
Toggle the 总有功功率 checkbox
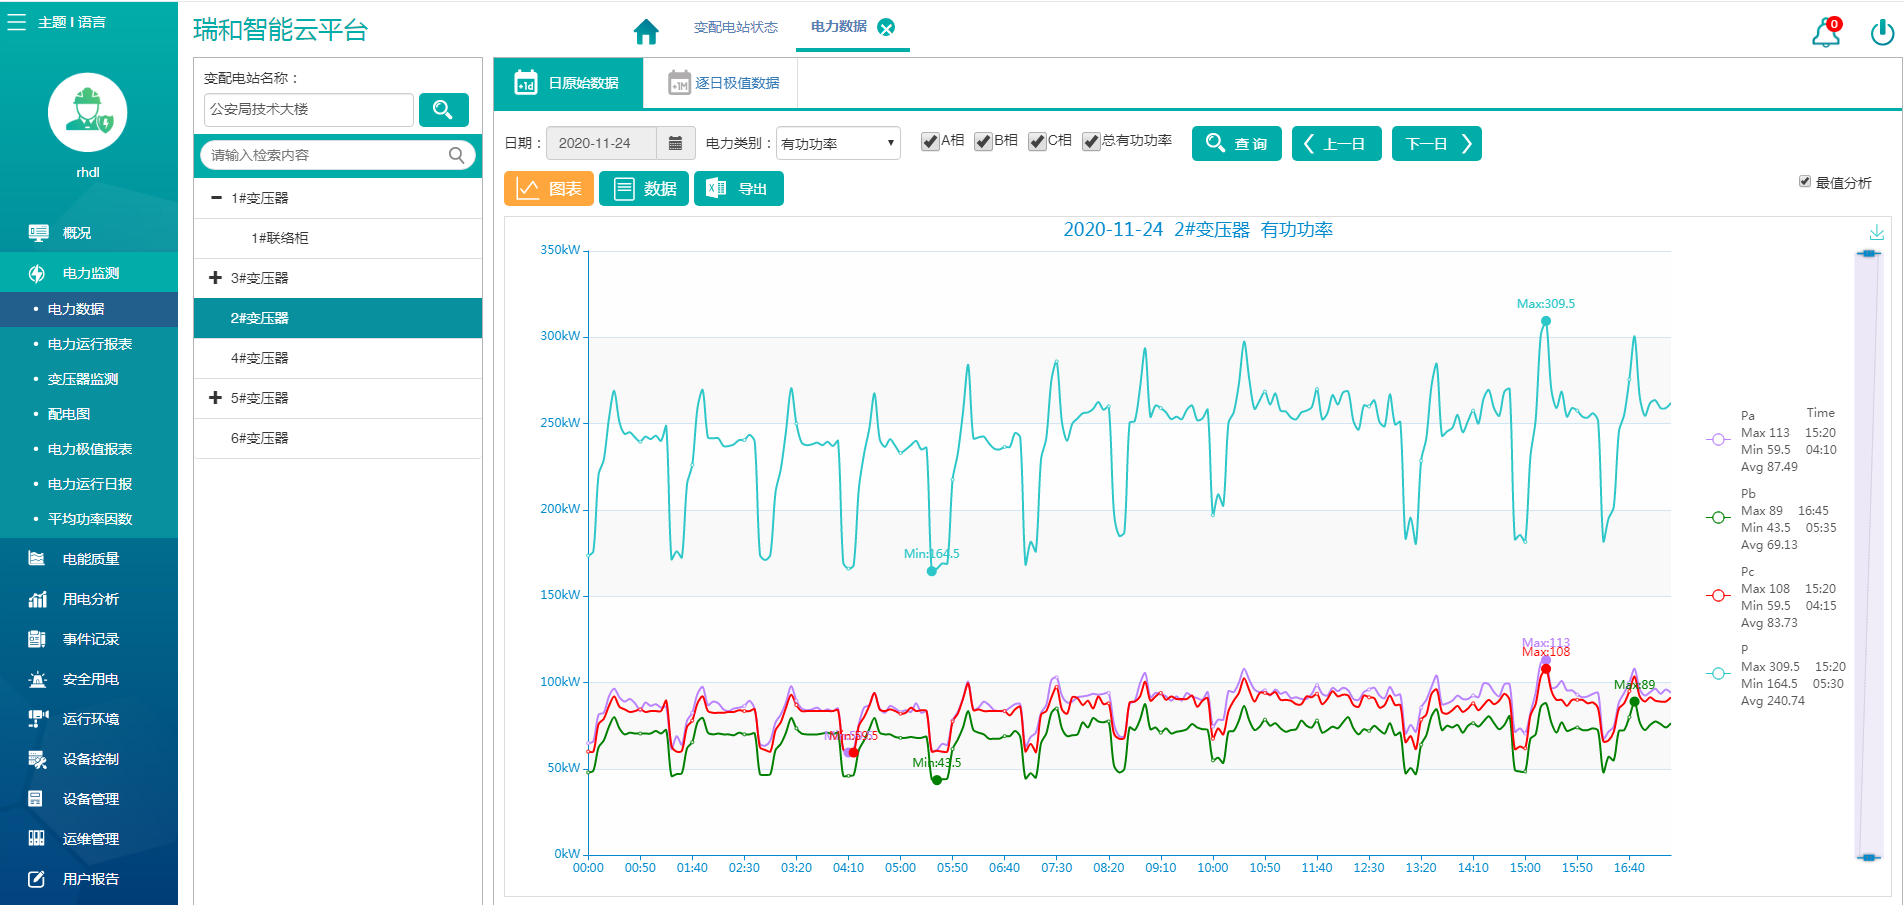coord(1091,142)
